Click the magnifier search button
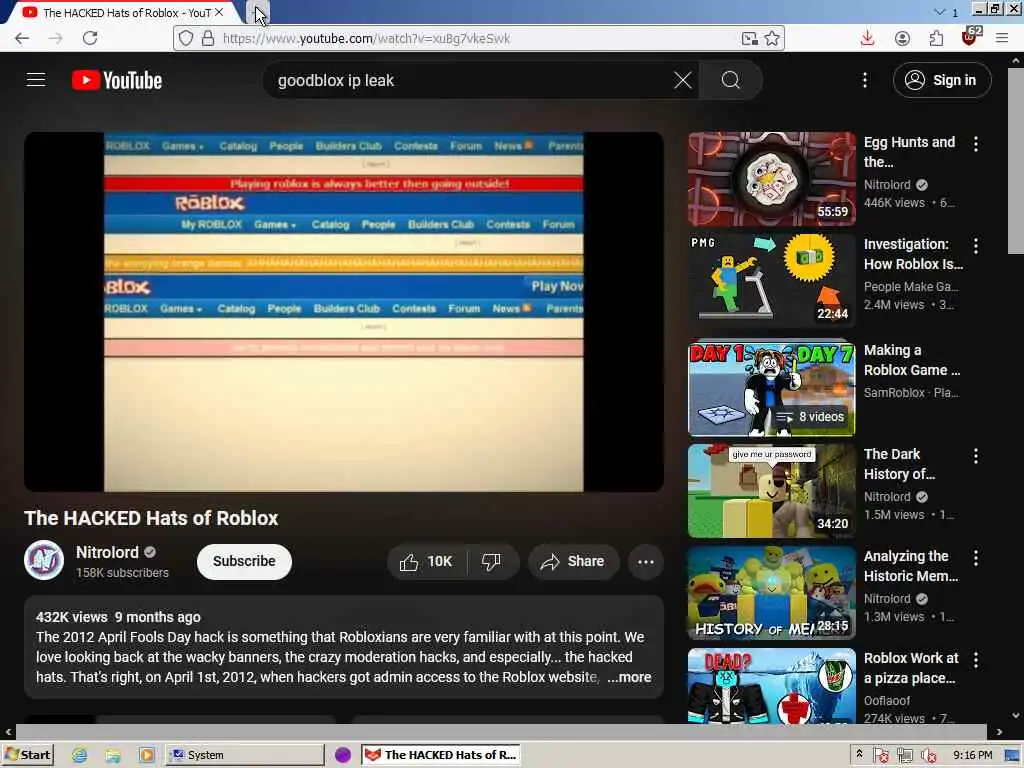 731,80
